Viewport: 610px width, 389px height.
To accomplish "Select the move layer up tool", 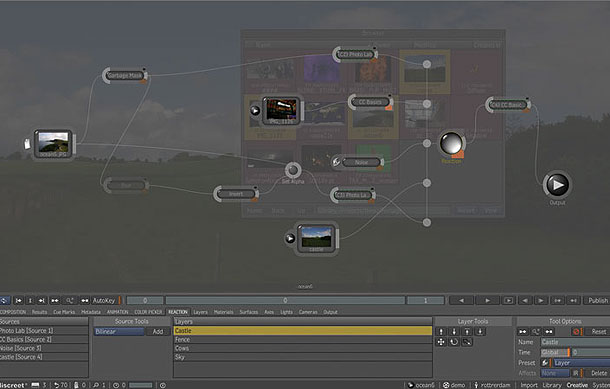I will pyautogui.click(x=441, y=331).
